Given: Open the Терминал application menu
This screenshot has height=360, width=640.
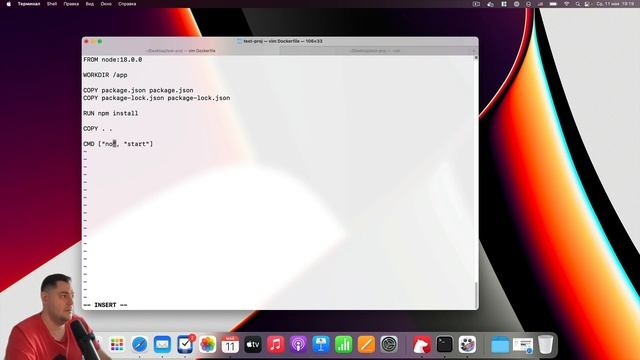Looking at the screenshot, I should tap(29, 4).
